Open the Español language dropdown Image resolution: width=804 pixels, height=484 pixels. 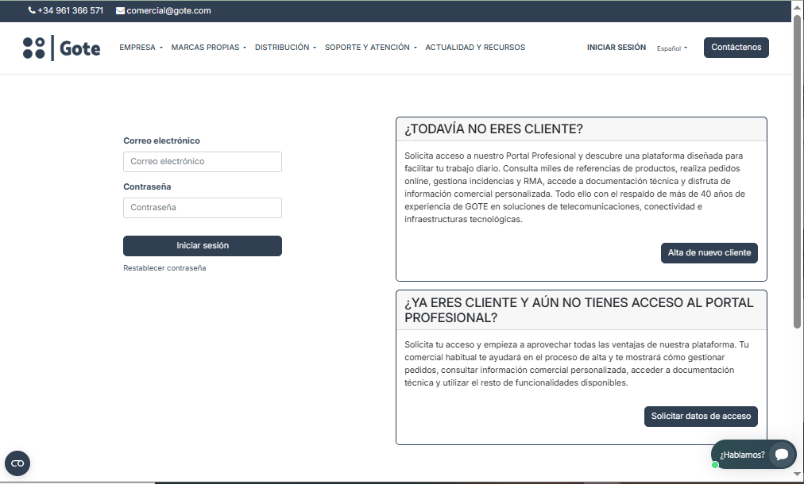pyautogui.click(x=672, y=48)
